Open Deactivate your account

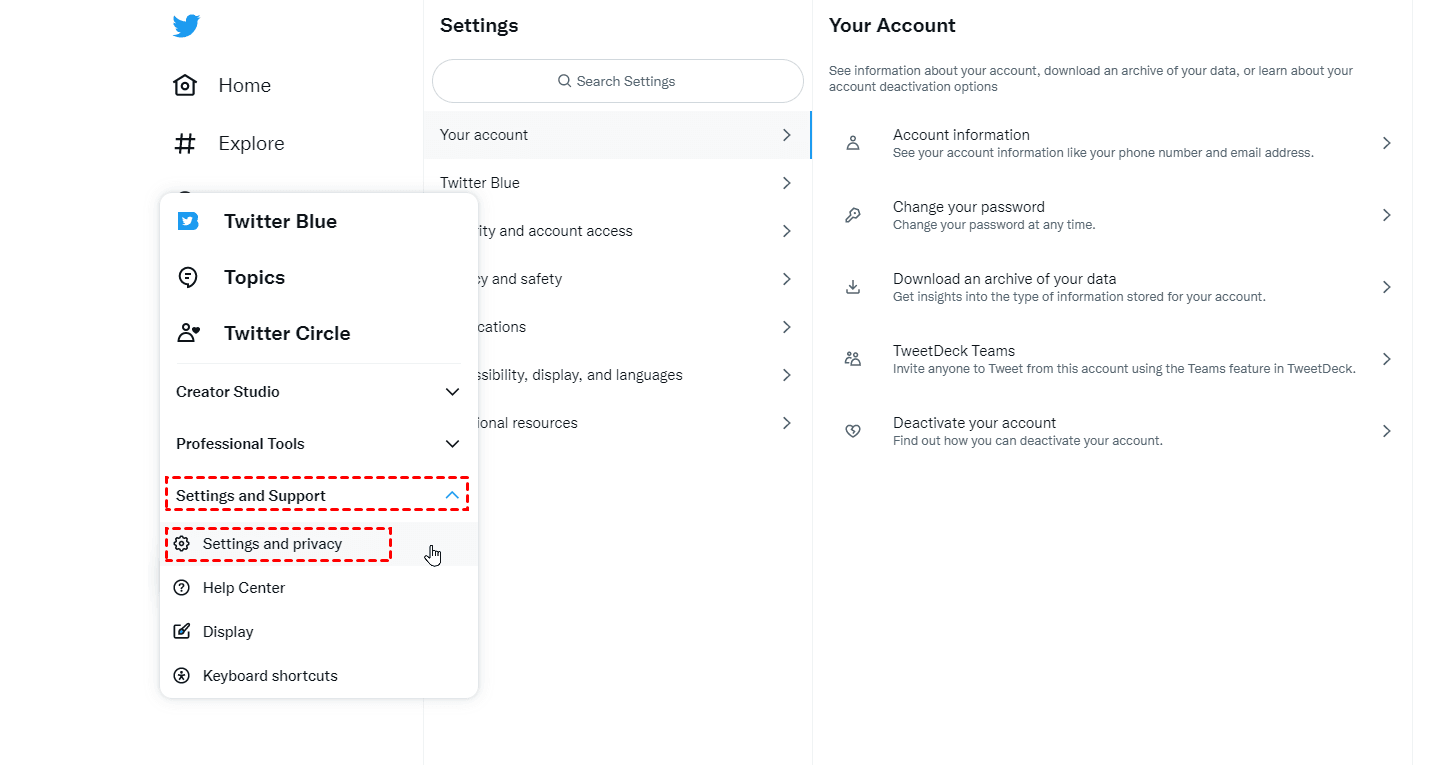(x=1110, y=431)
